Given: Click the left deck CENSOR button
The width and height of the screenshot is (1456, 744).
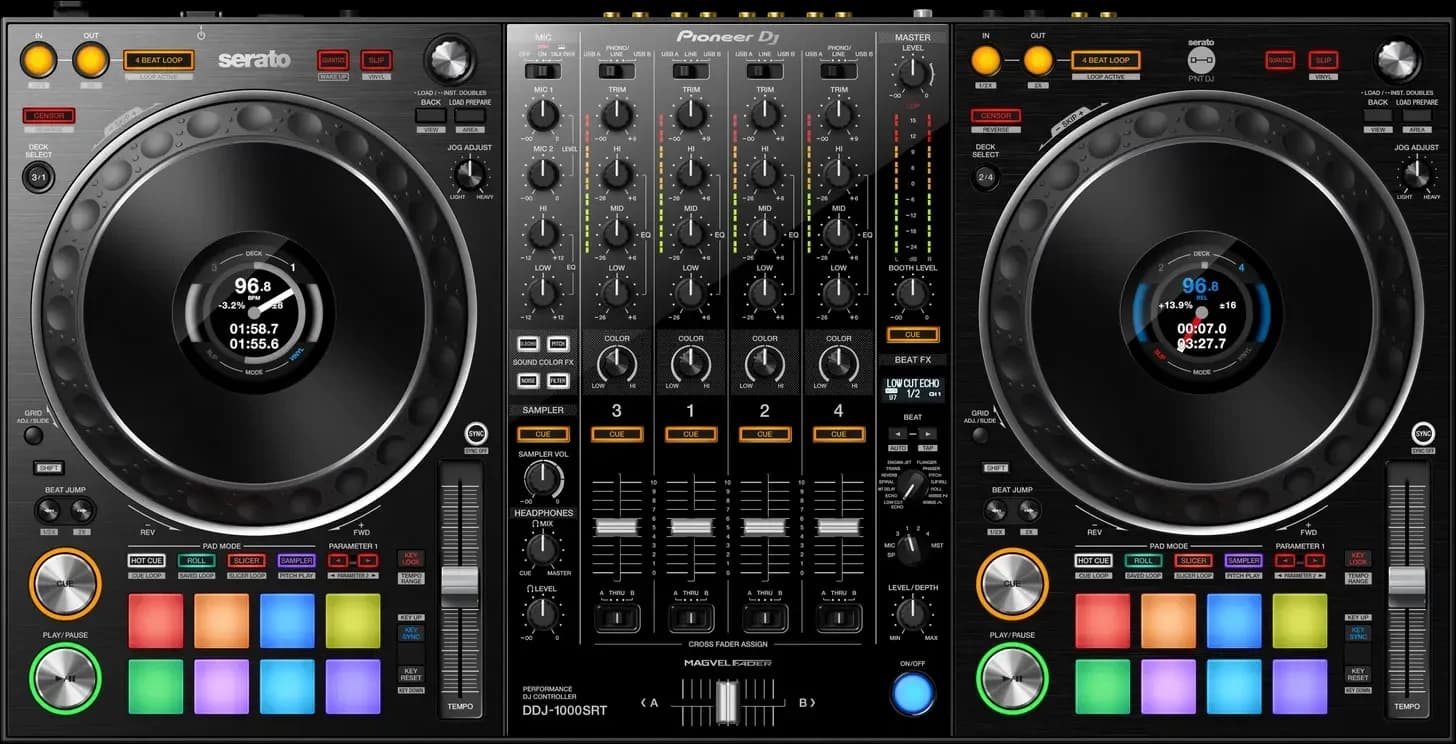Looking at the screenshot, I should click(x=49, y=116).
